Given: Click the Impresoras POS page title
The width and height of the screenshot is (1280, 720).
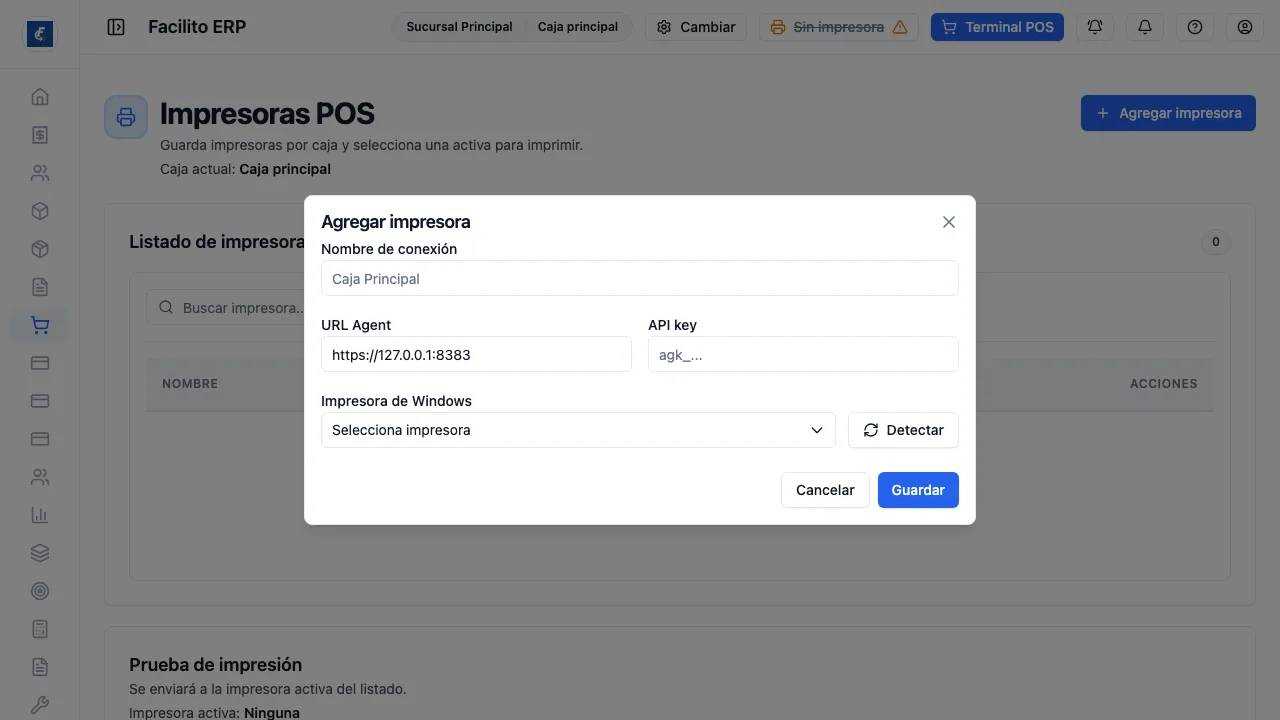Looking at the screenshot, I should click(267, 114).
